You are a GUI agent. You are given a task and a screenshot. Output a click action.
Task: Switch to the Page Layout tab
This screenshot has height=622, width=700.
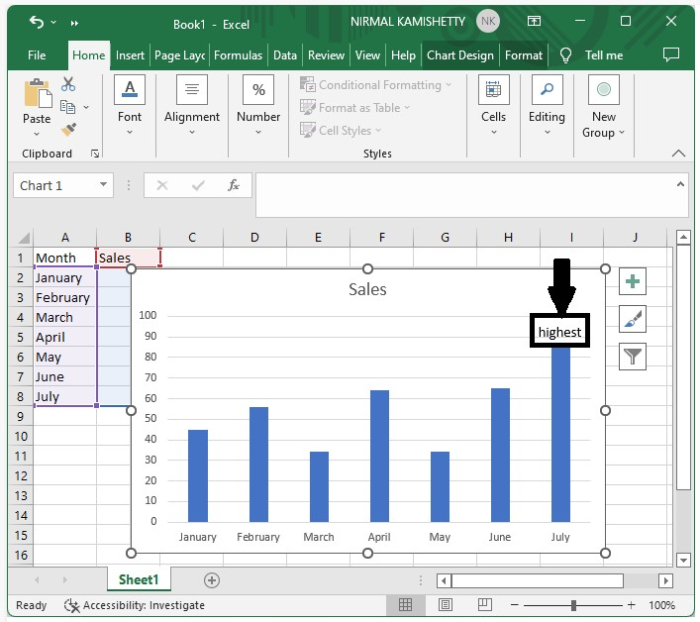pos(179,55)
